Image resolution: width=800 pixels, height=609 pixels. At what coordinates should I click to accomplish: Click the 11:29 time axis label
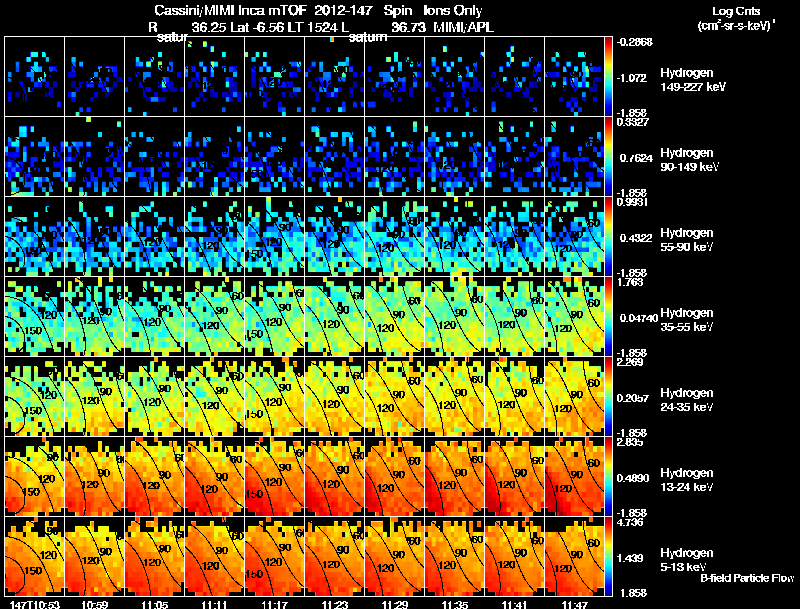[394, 604]
